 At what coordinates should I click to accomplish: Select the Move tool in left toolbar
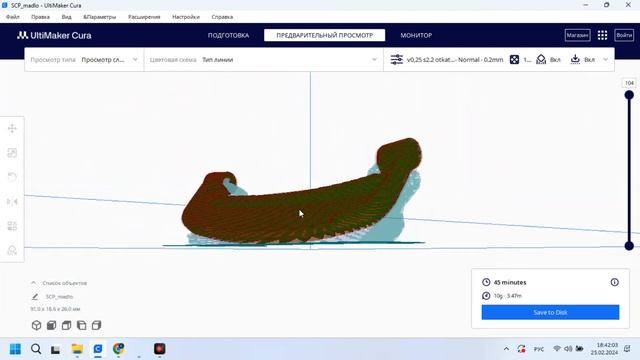(x=12, y=129)
